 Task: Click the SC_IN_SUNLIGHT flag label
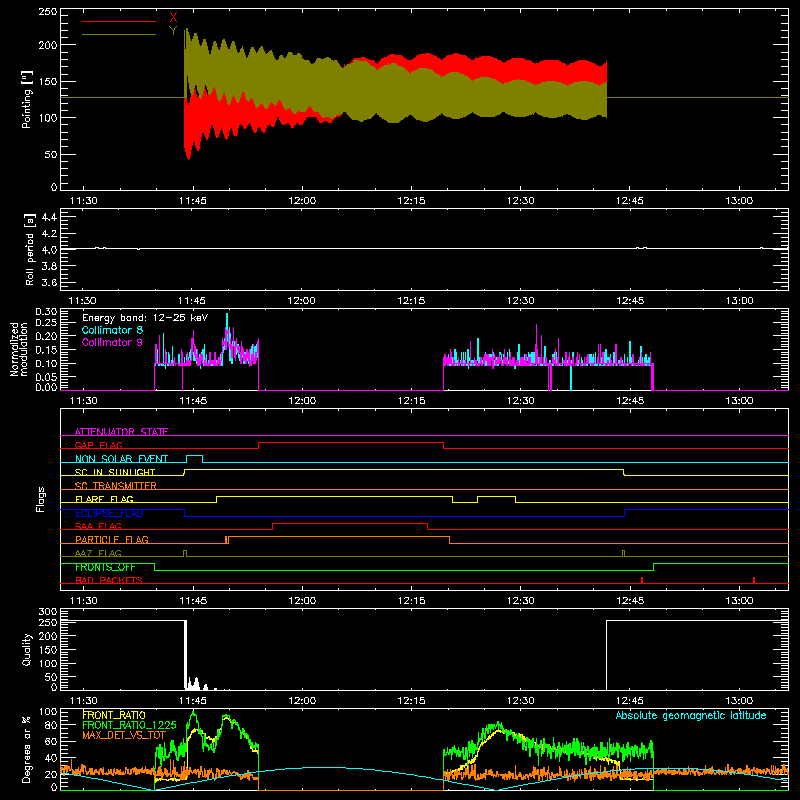point(115,472)
